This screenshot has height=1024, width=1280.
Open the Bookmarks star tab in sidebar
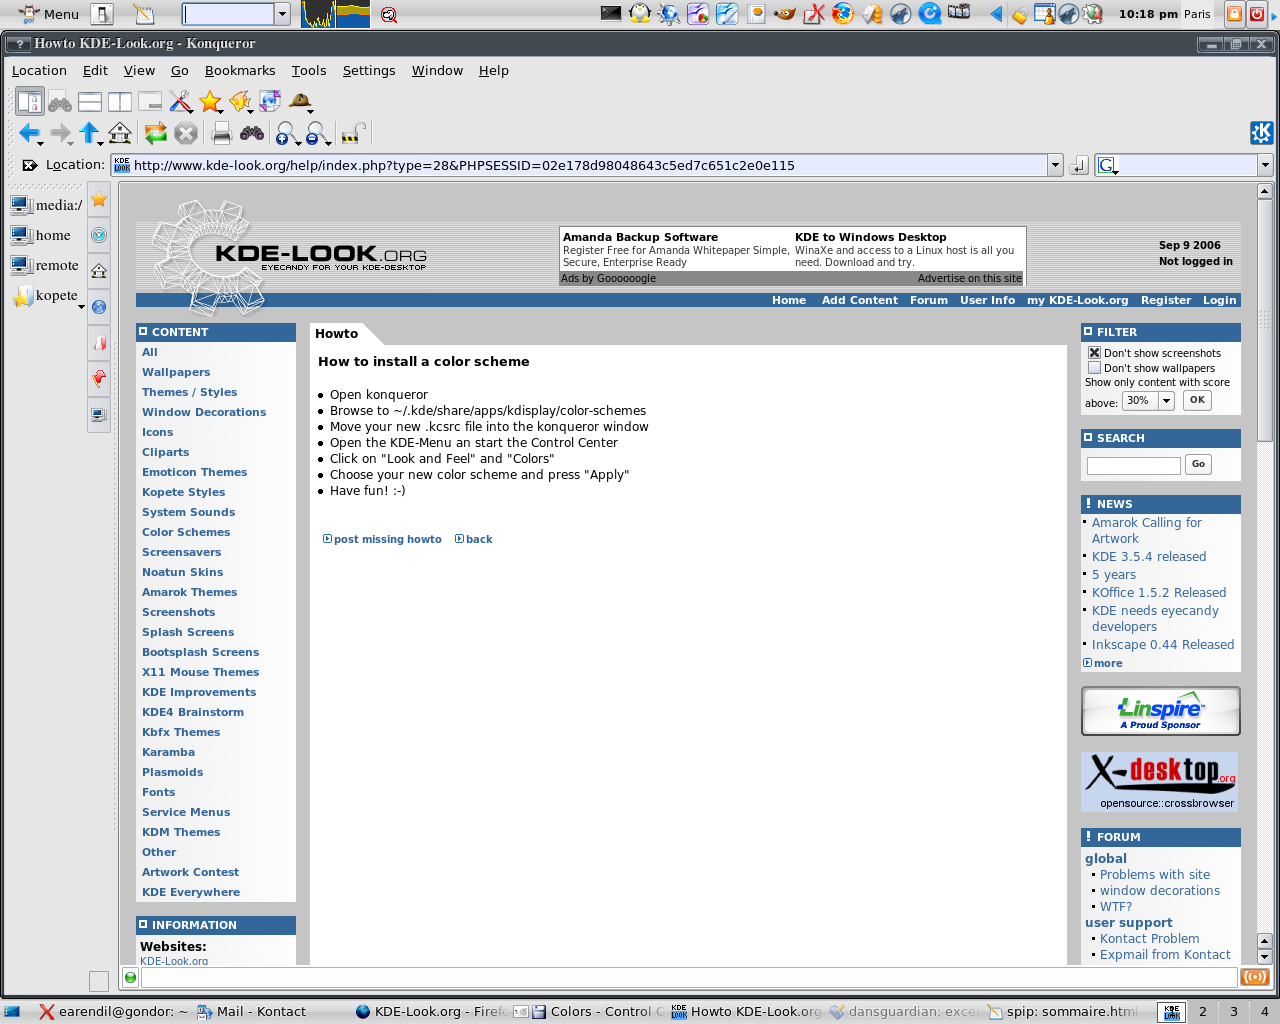pyautogui.click(x=99, y=199)
